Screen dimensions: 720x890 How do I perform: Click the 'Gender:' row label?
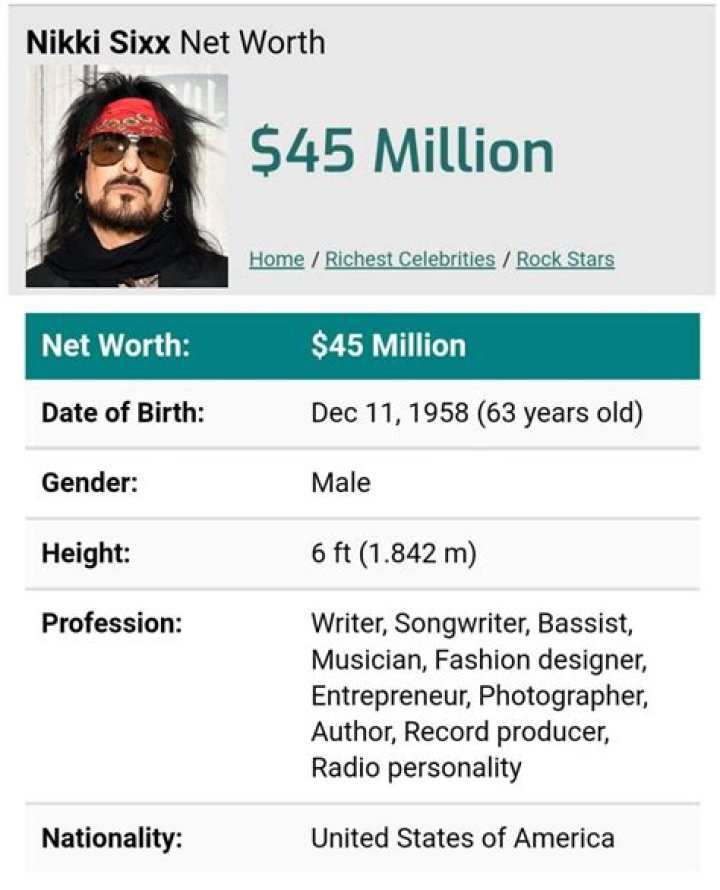click(89, 483)
